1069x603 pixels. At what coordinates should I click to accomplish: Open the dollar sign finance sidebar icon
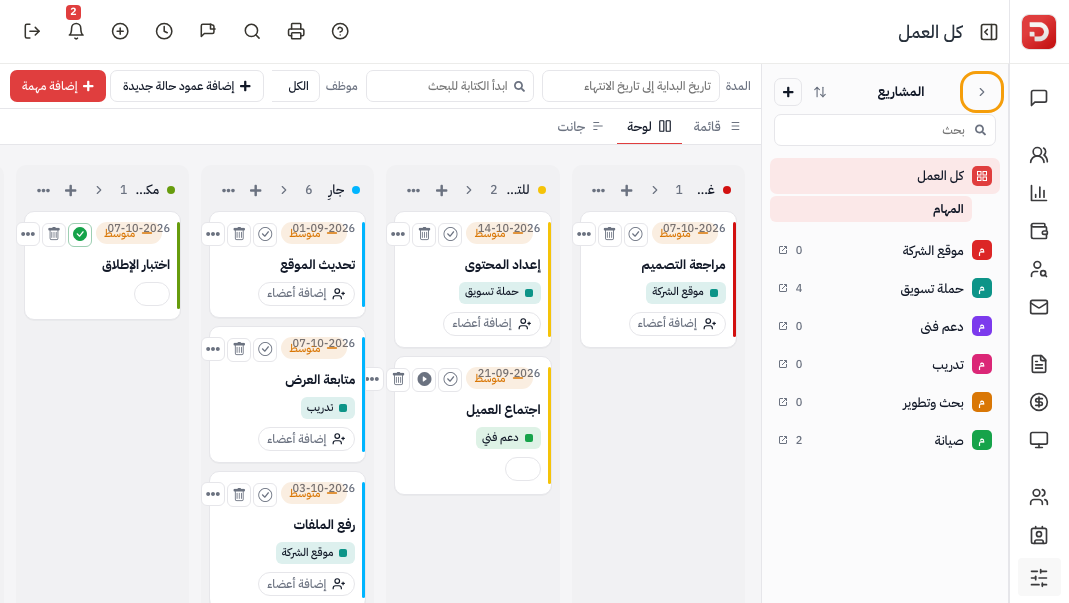1038,402
